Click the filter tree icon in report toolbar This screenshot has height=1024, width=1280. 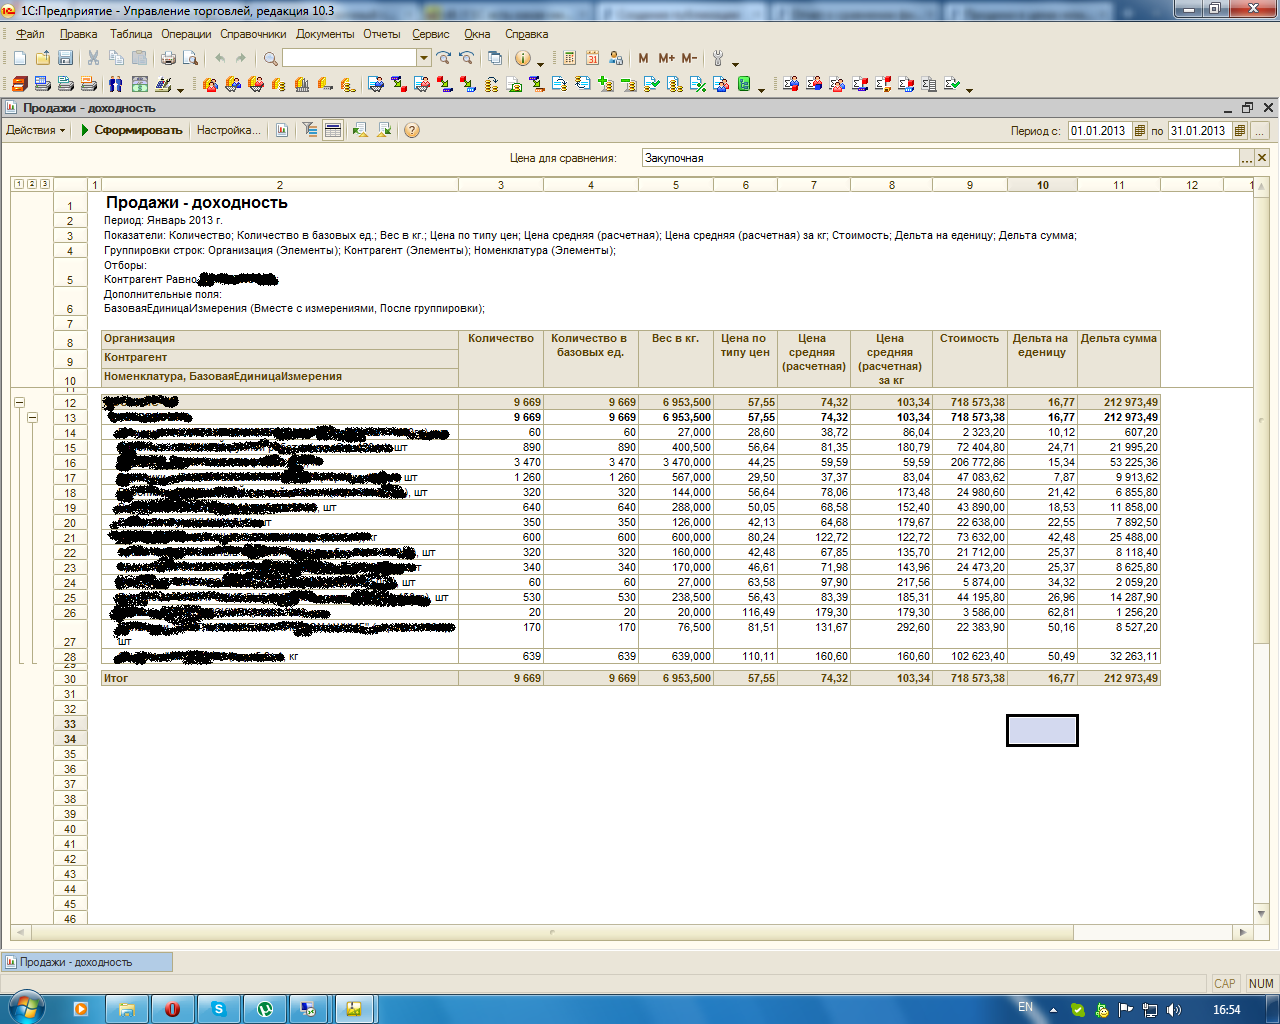(x=311, y=130)
